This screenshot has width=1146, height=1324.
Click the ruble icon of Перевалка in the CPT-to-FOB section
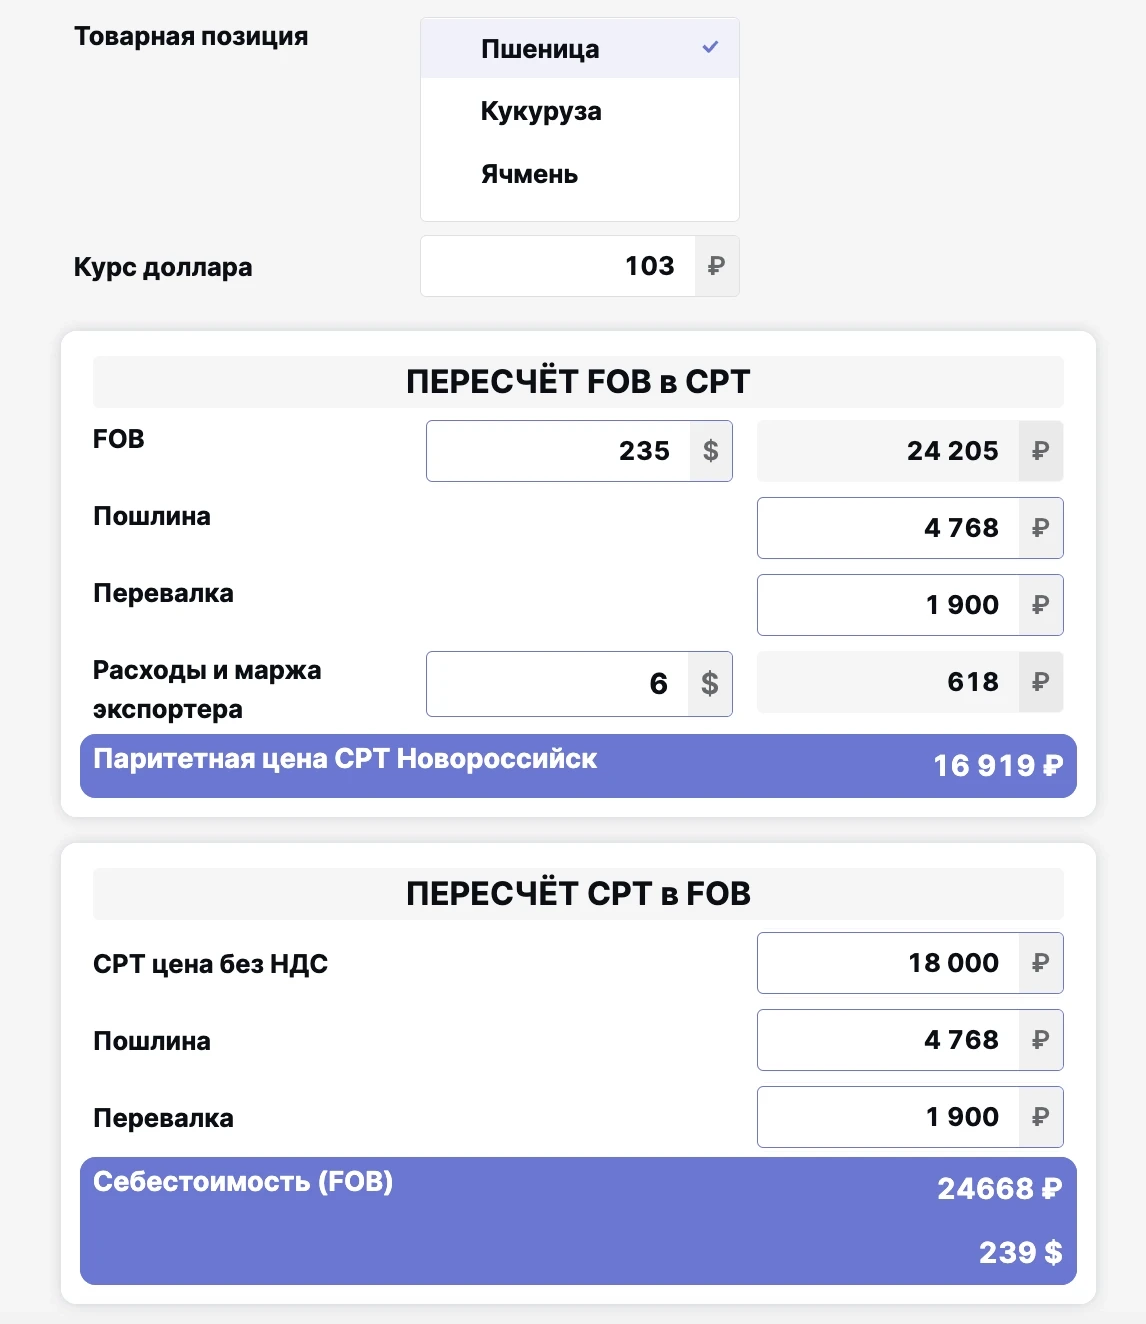(x=1040, y=1117)
